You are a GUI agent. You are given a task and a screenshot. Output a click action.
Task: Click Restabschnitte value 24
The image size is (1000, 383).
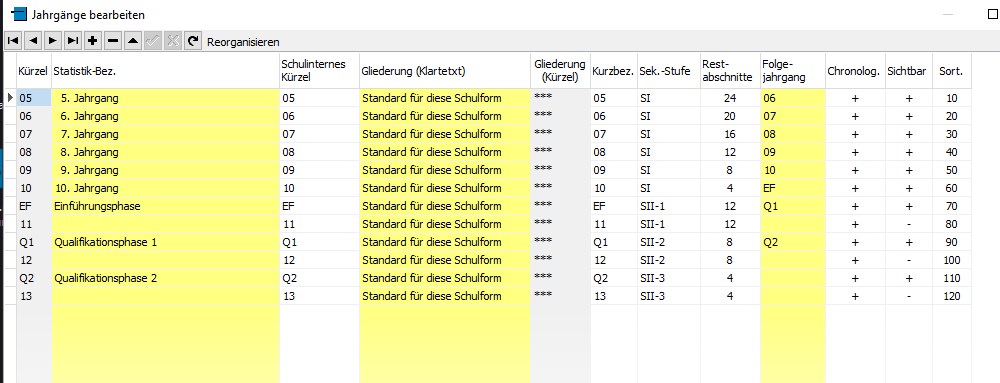730,98
